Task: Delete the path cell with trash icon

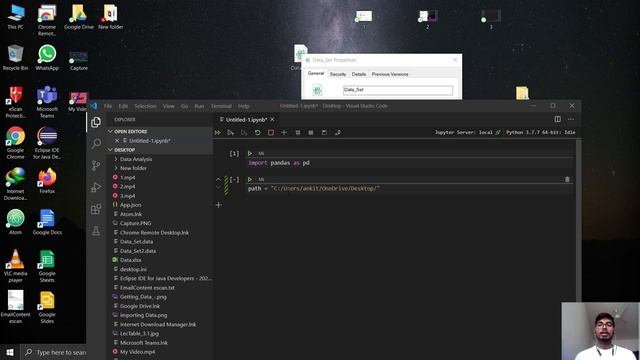Action: coord(567,179)
